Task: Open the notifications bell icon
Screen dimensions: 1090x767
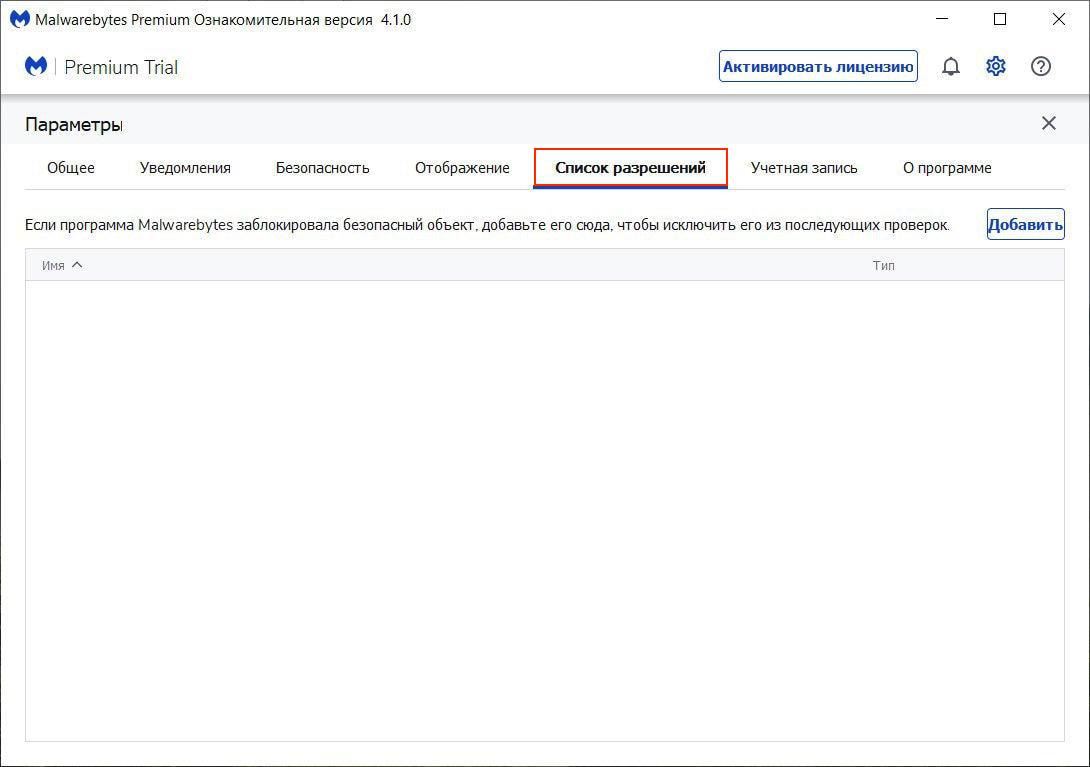Action: point(951,67)
